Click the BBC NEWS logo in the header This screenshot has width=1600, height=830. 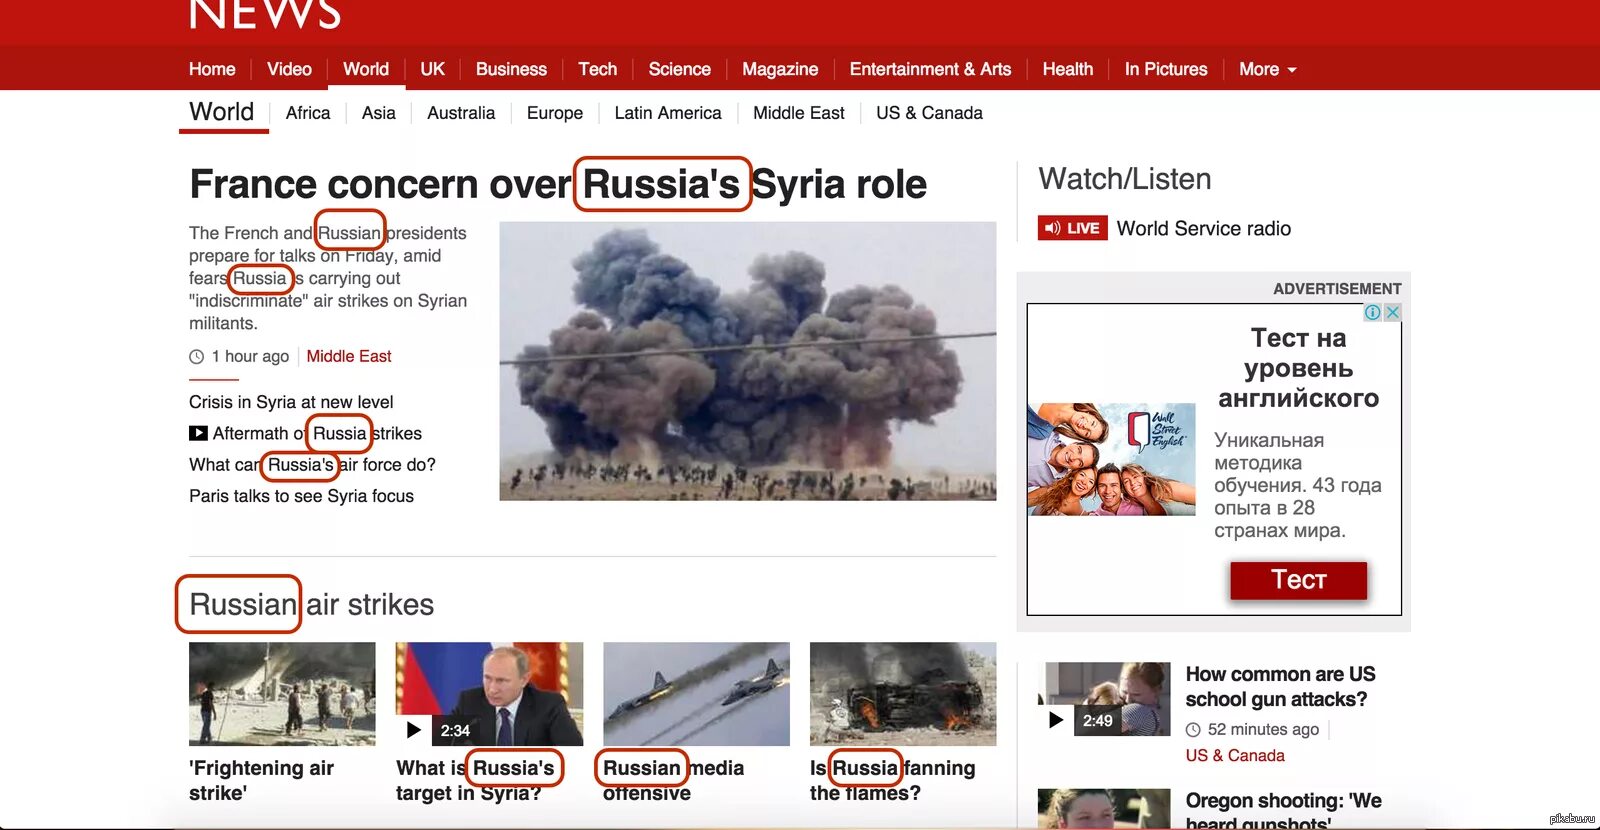click(265, 14)
